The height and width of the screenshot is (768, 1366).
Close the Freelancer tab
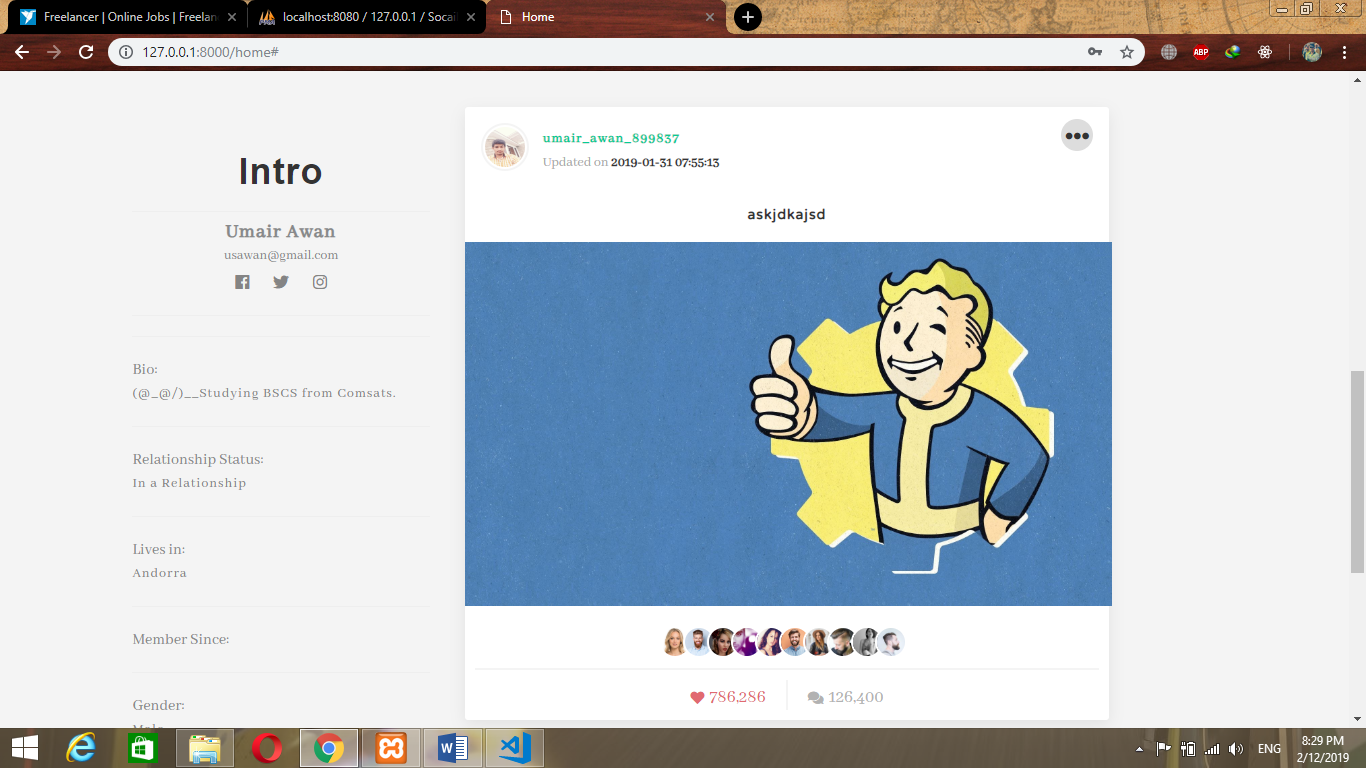(x=232, y=17)
